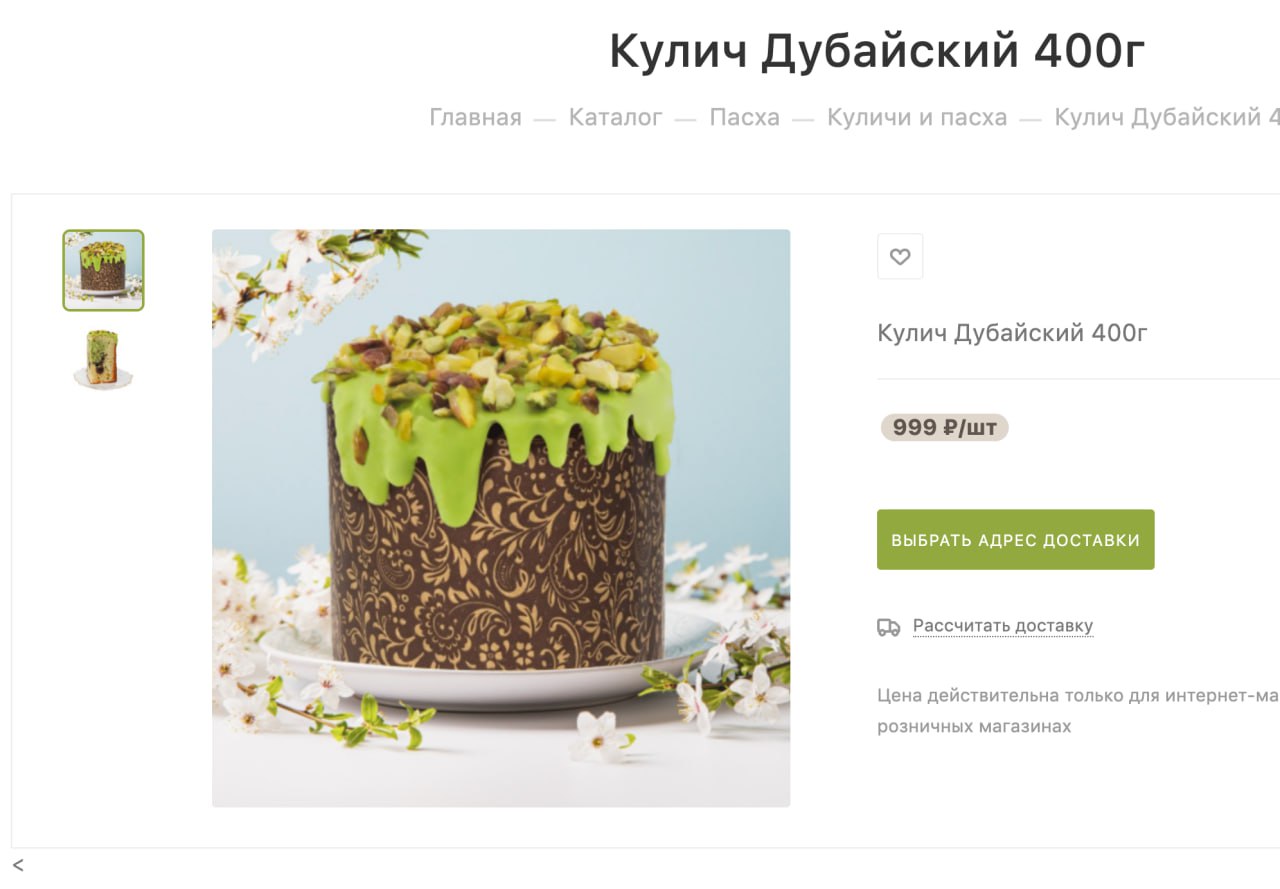Click the Цена действительна только note text

[x=1078, y=695]
